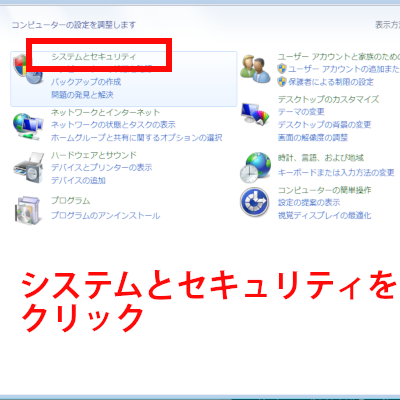Viewport: 400px width, 400px height.
Task: Open the Programs disc box icon
Action: [28, 210]
